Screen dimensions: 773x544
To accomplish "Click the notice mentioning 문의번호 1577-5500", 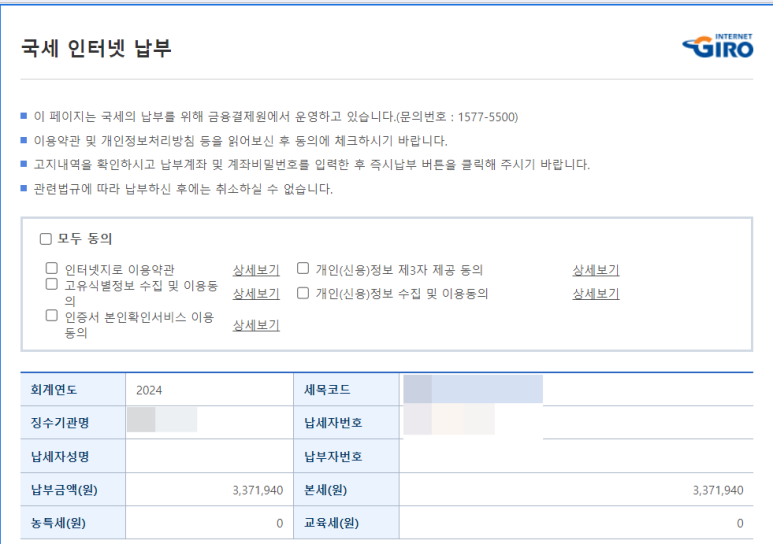I will click(x=276, y=117).
